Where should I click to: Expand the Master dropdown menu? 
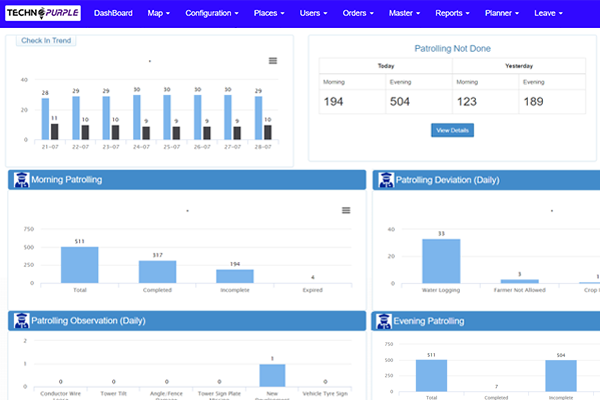click(x=404, y=13)
